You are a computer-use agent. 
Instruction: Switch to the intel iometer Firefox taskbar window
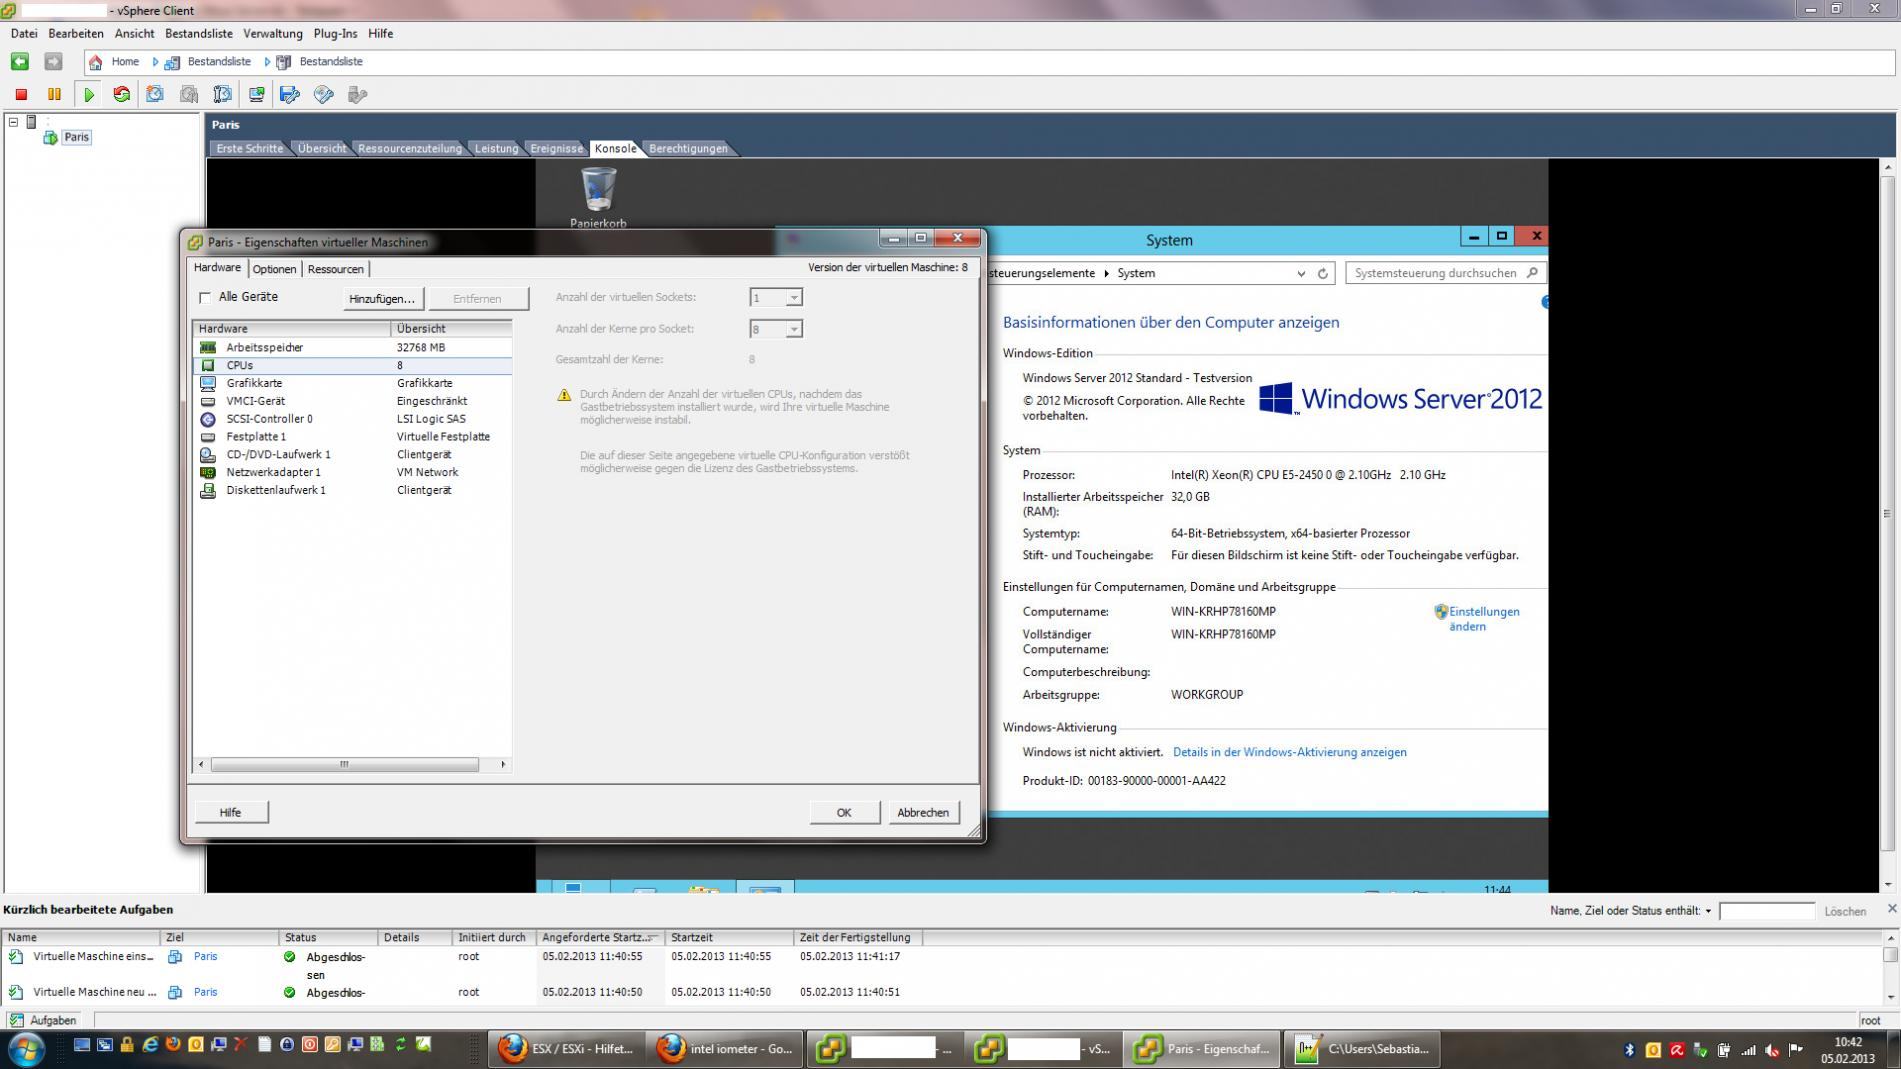[x=726, y=1049]
